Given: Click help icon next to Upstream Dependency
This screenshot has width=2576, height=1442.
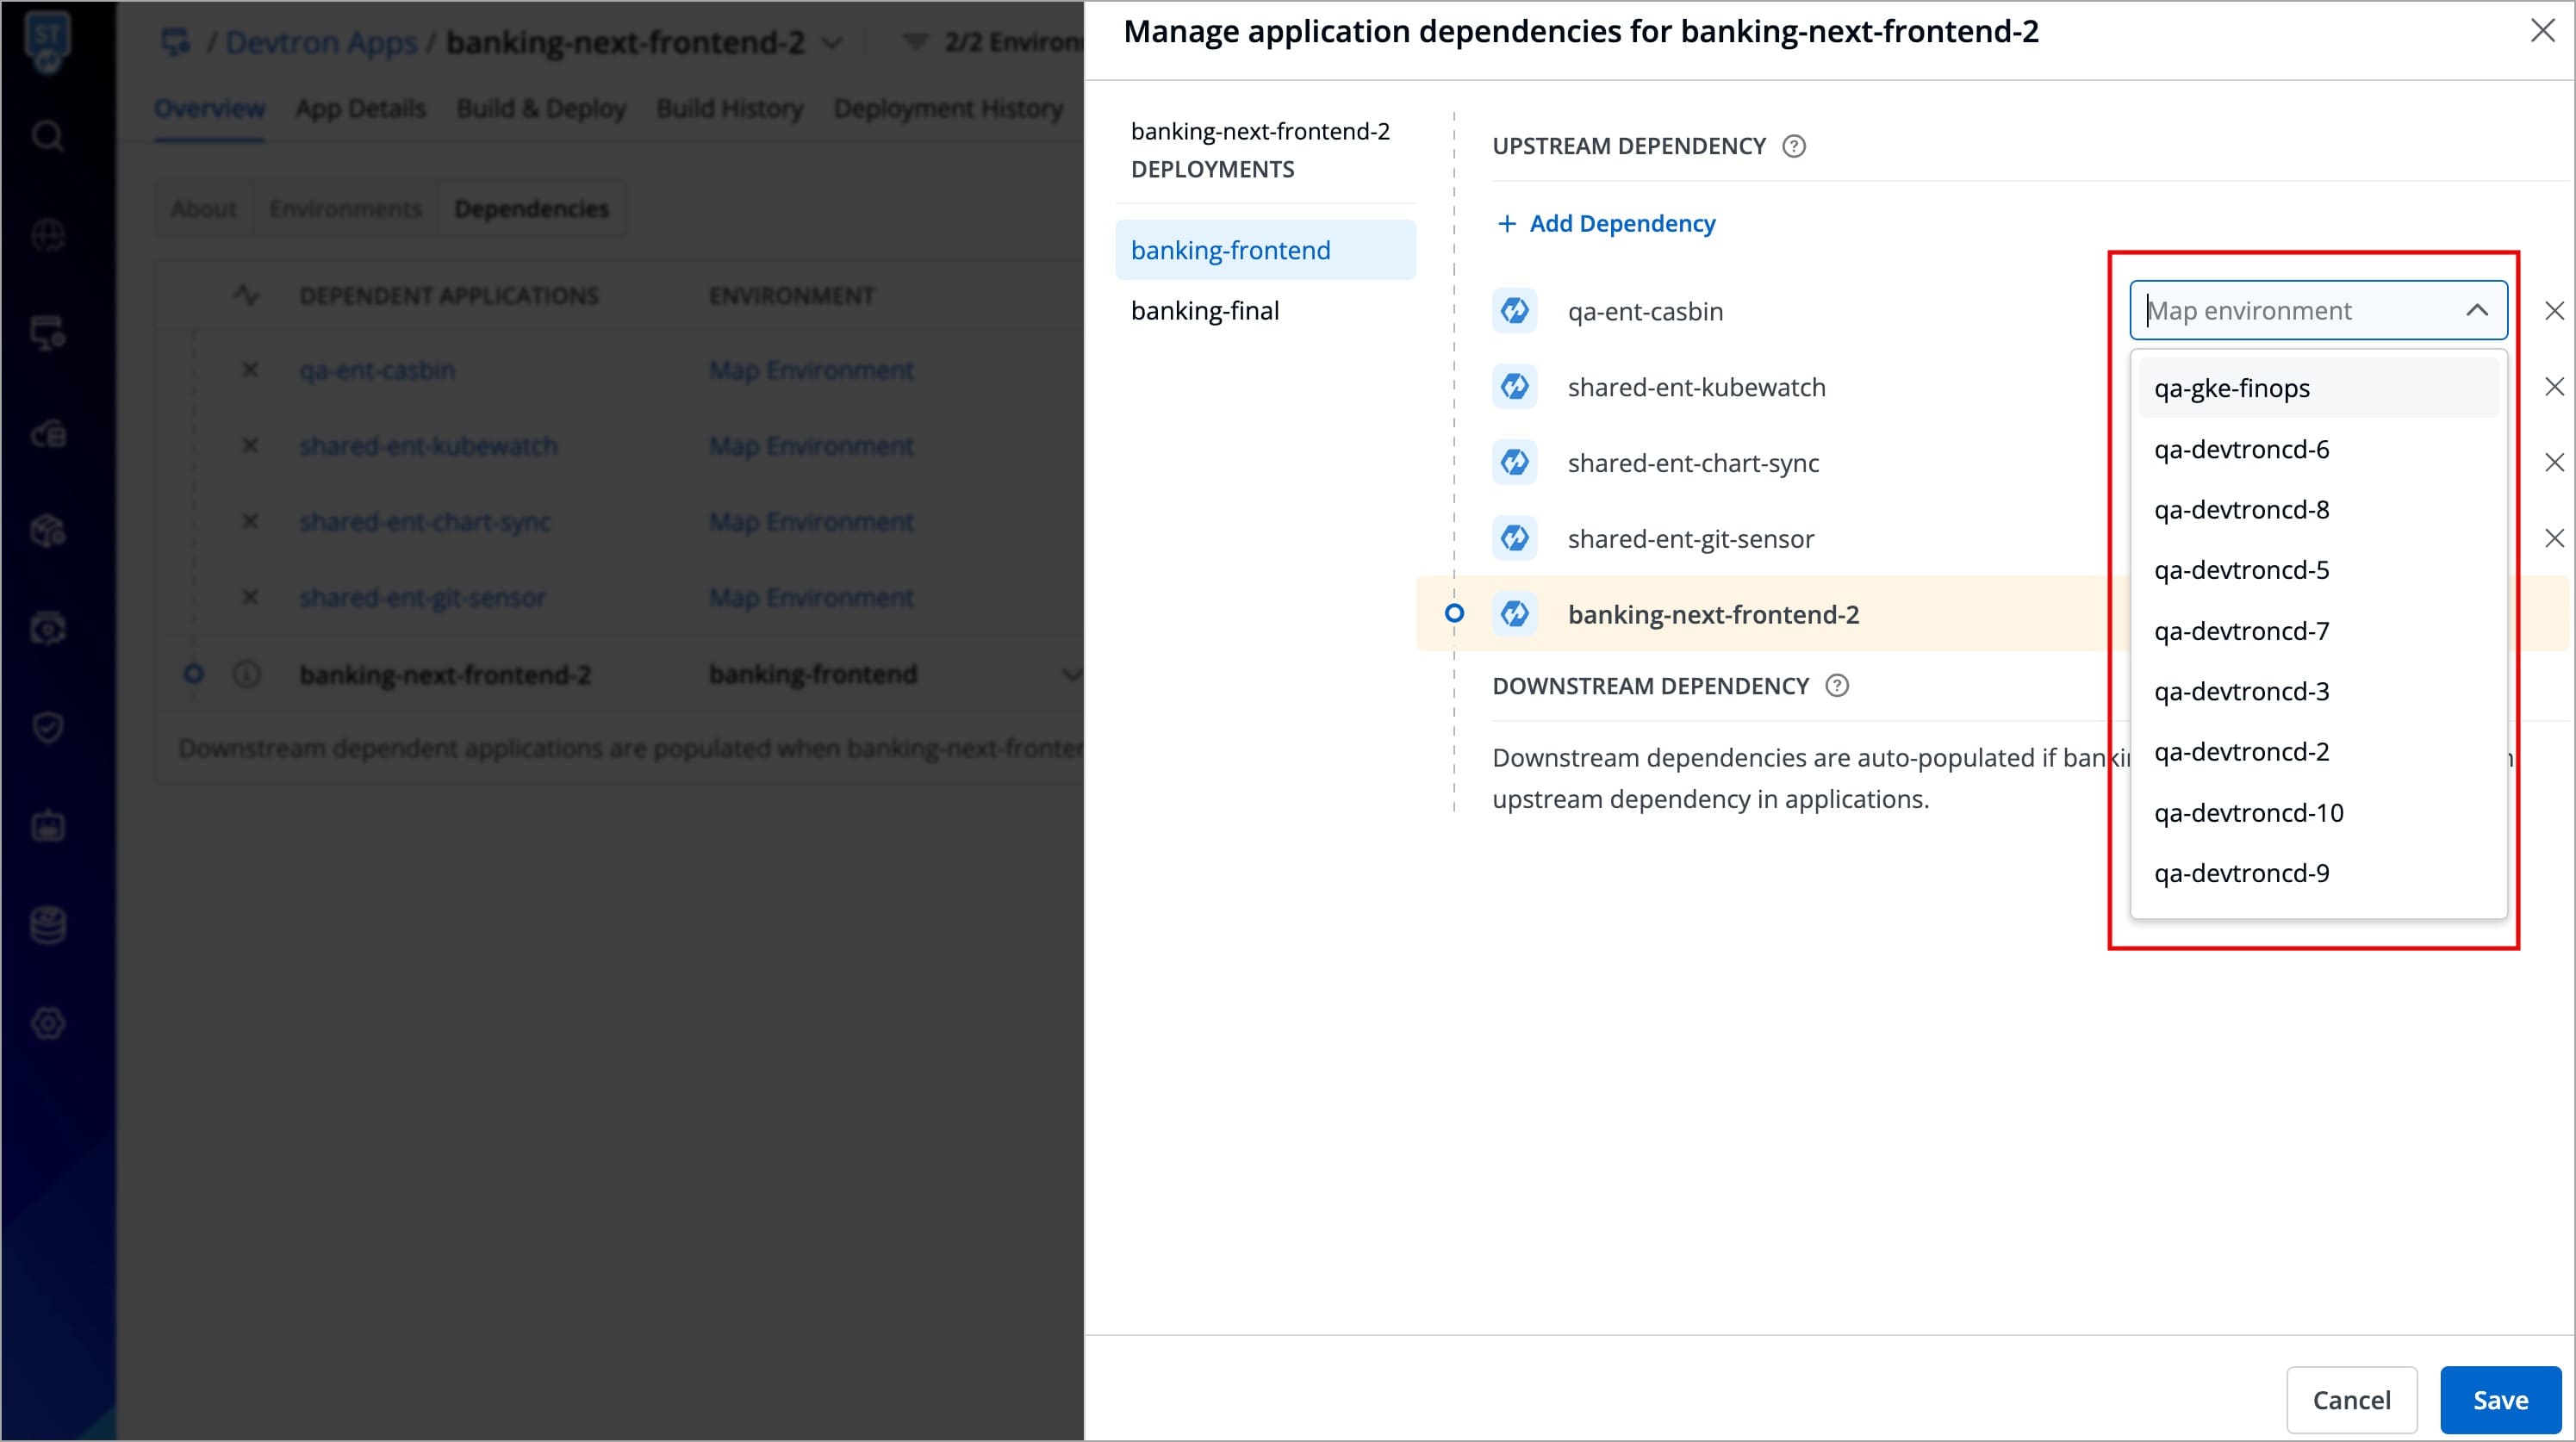Looking at the screenshot, I should tap(1794, 146).
